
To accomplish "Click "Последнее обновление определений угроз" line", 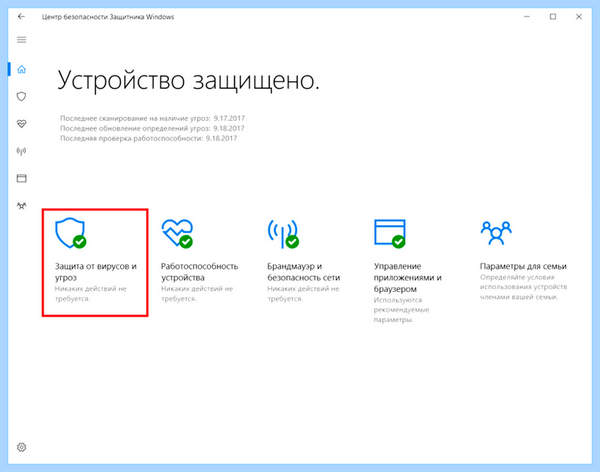I will click(x=152, y=128).
